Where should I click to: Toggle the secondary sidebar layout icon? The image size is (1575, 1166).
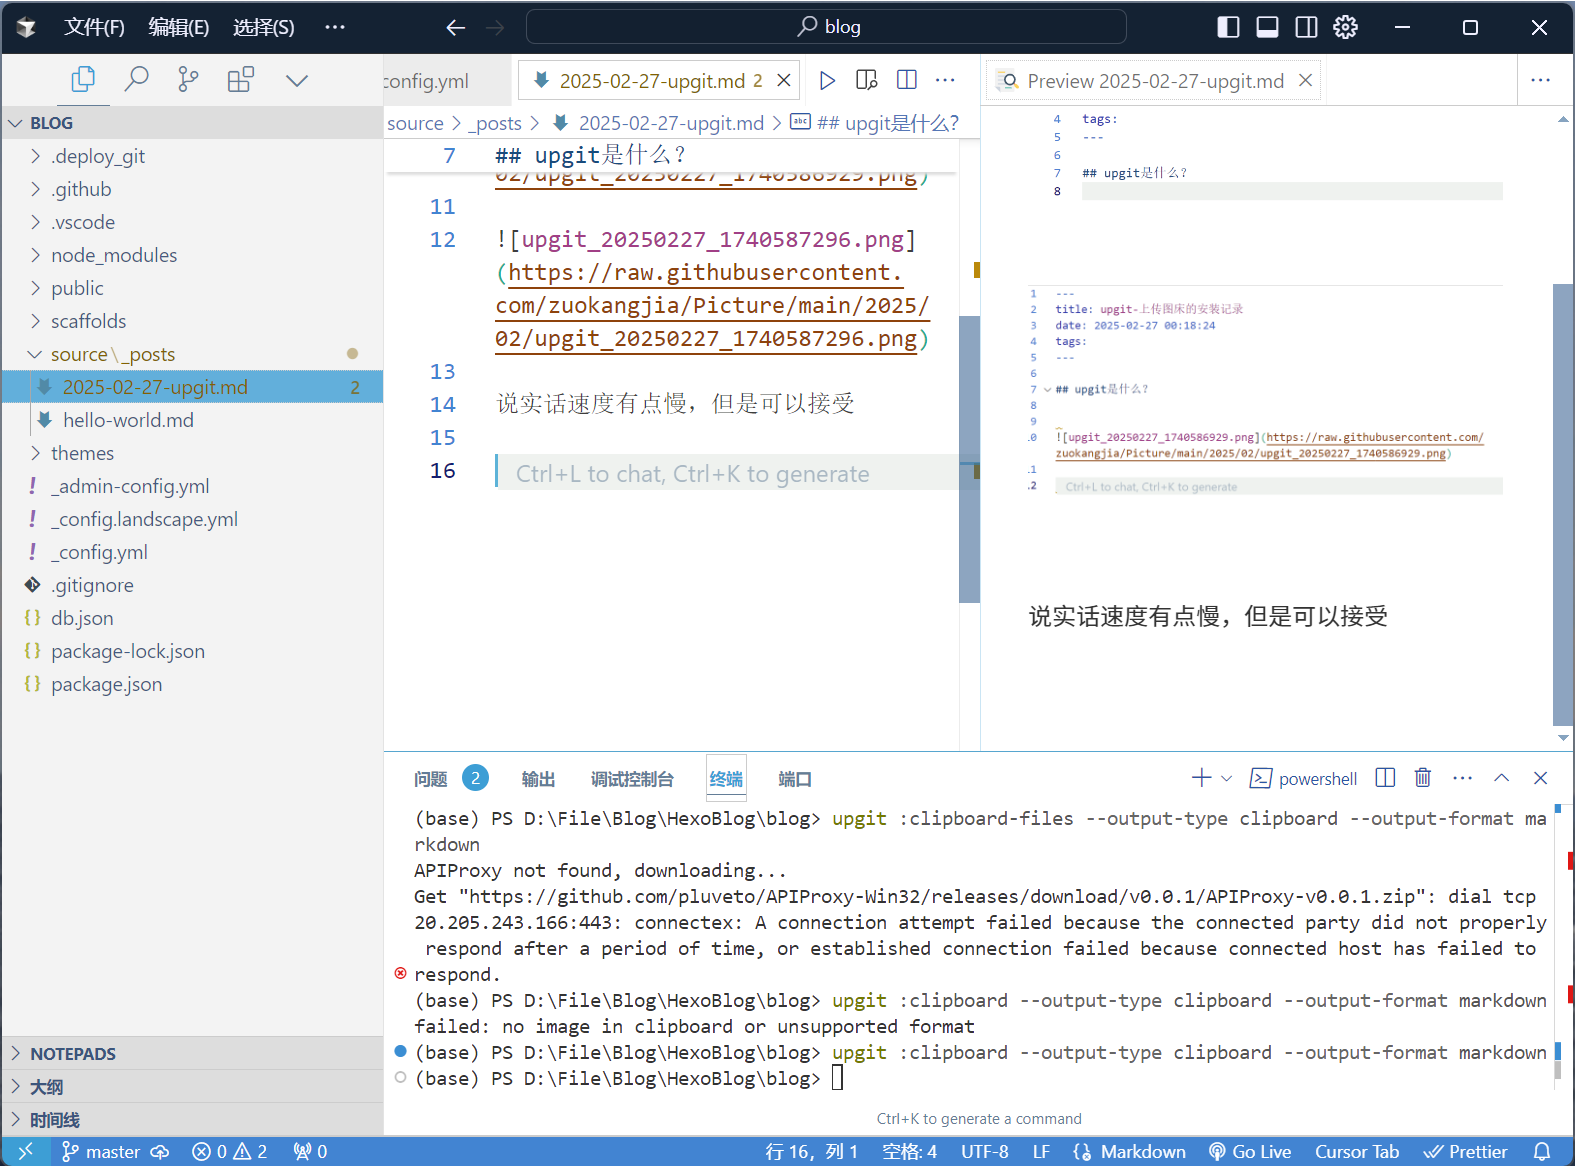click(1306, 27)
